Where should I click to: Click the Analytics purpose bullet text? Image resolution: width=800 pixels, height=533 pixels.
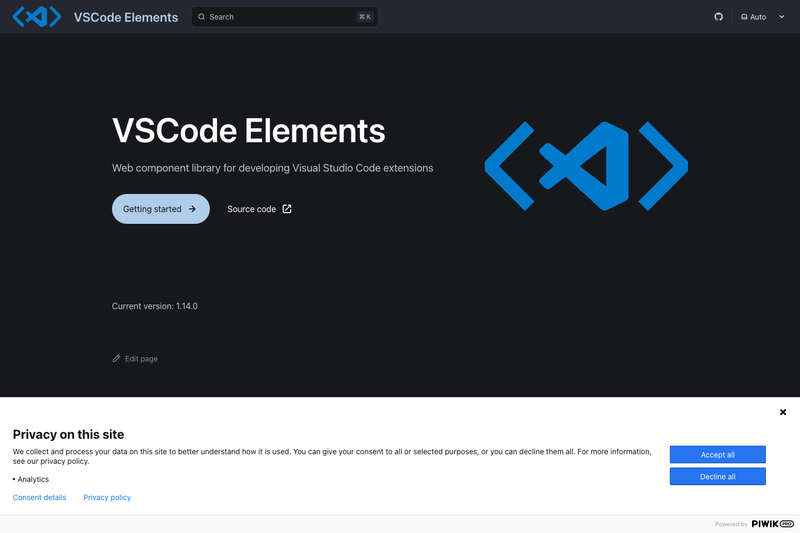[31, 479]
